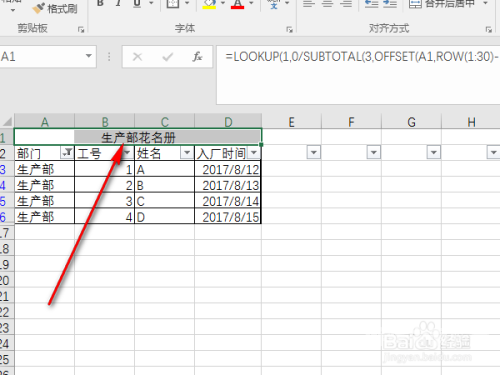Click the formula bar input field

point(358,75)
